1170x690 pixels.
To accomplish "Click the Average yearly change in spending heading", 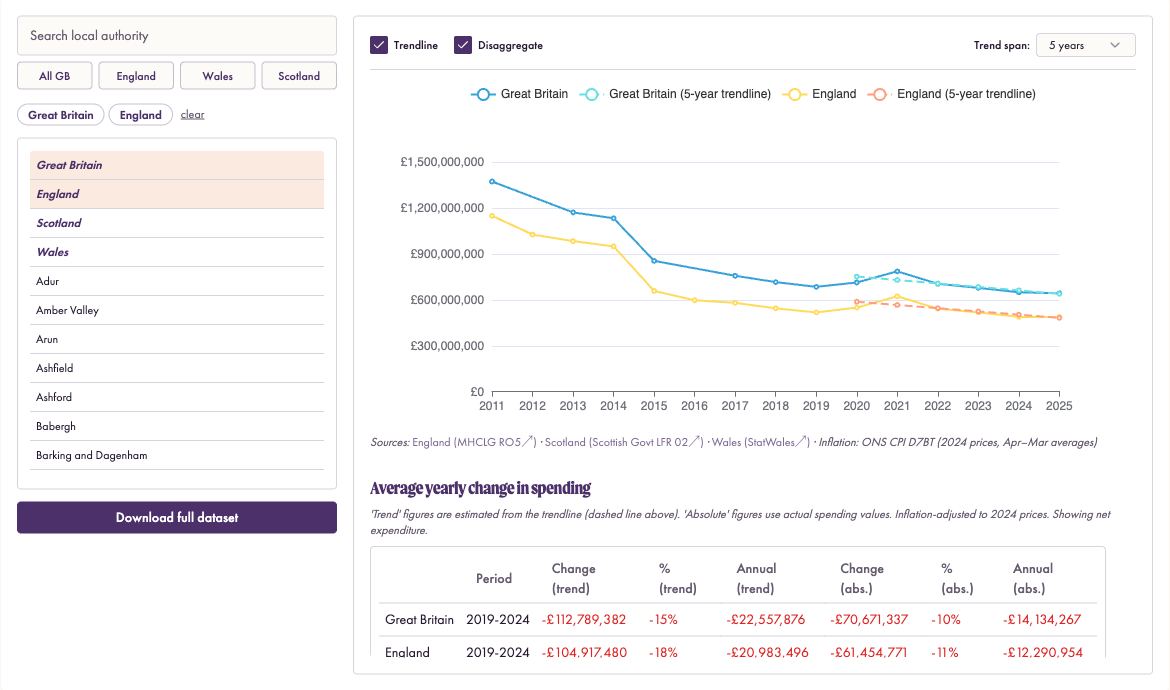I will pyautogui.click(x=481, y=489).
